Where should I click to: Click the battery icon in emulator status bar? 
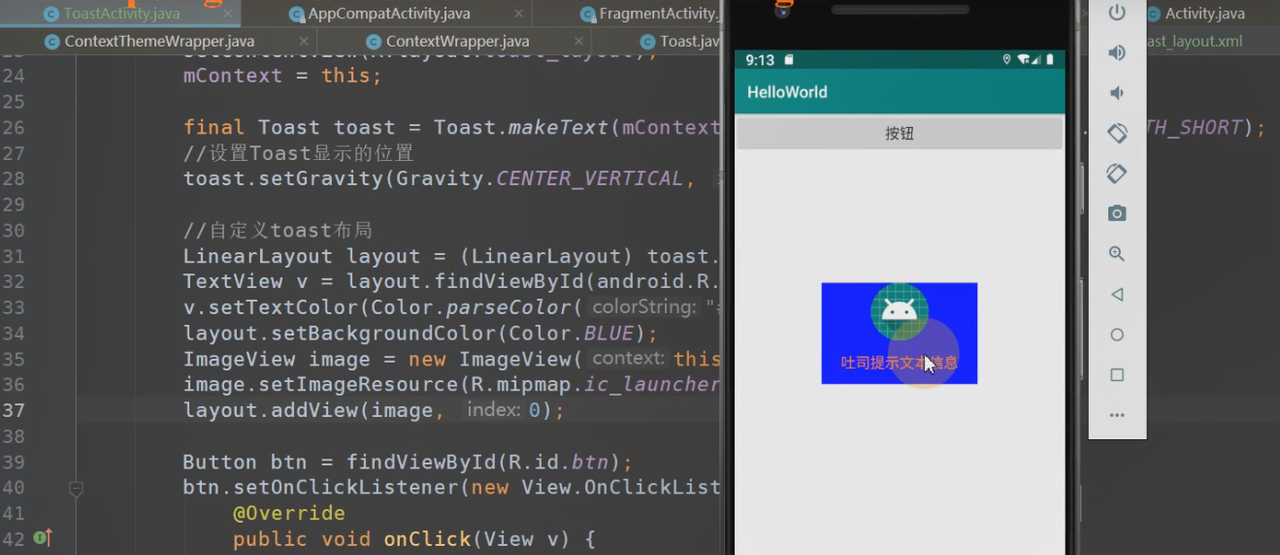(1050, 60)
